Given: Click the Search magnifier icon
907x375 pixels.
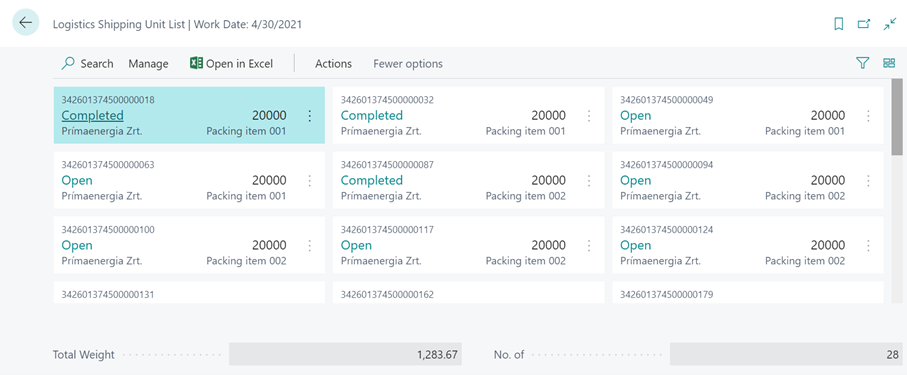Looking at the screenshot, I should [x=68, y=63].
